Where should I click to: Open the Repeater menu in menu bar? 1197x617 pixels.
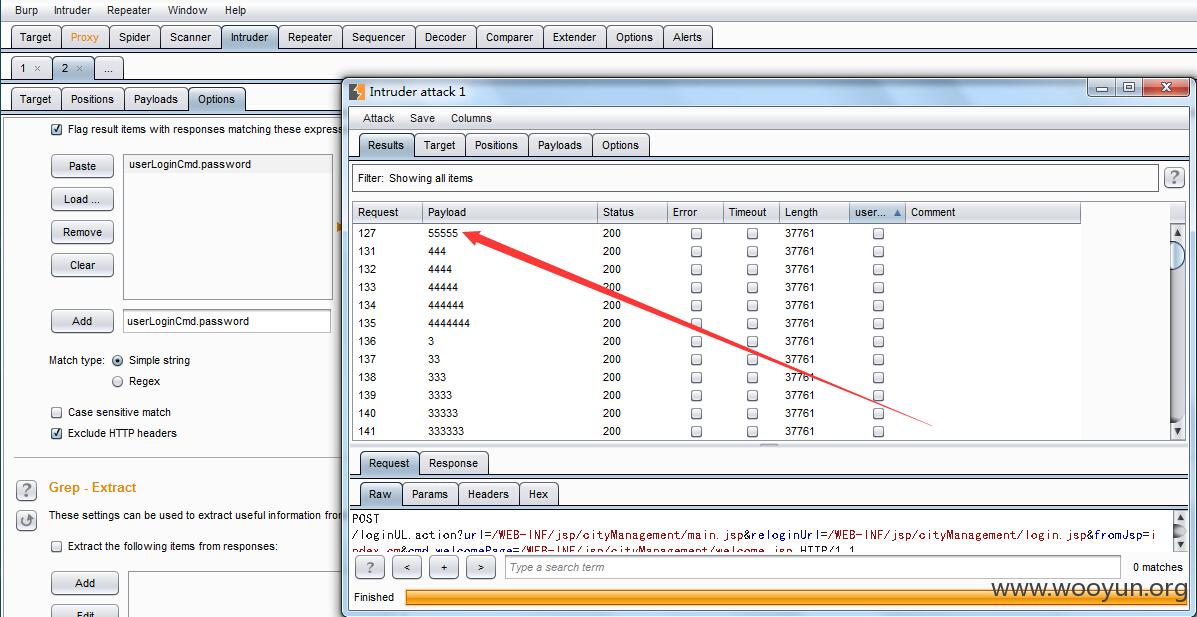129,10
